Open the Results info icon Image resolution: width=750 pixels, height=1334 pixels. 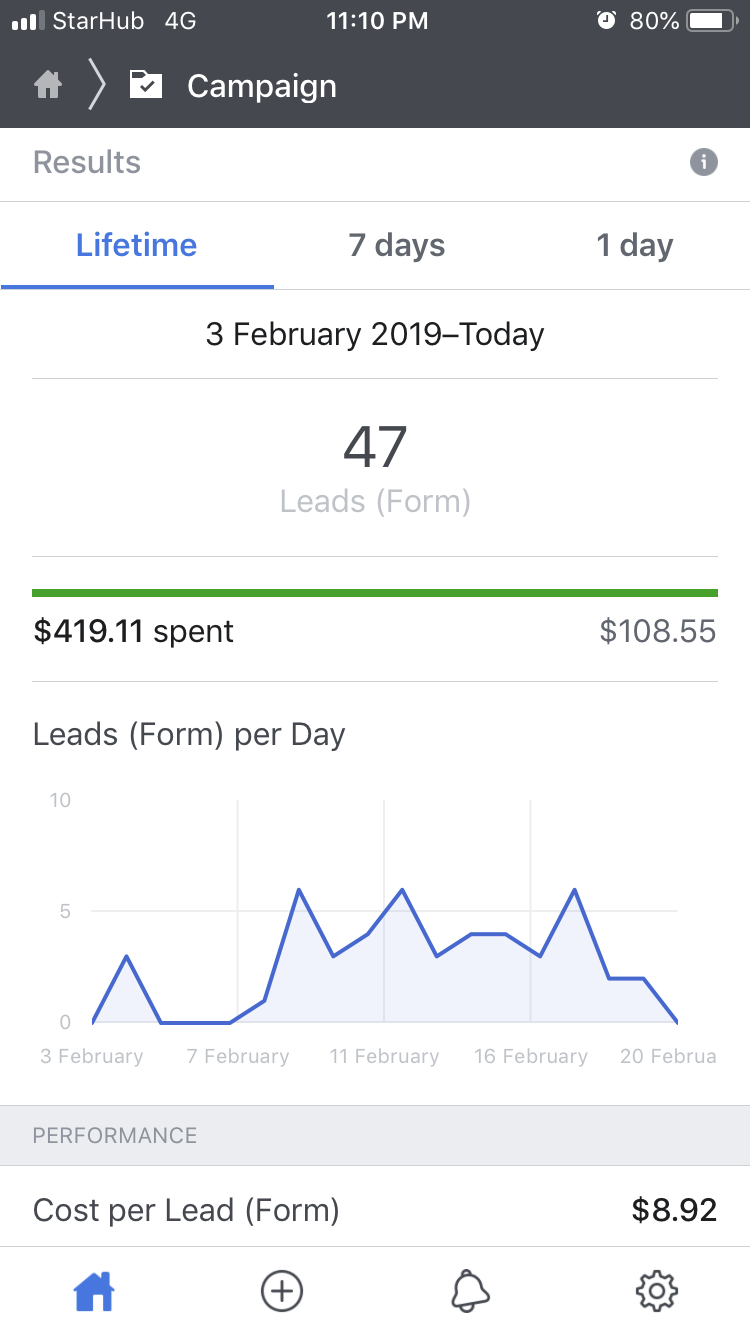(x=704, y=162)
